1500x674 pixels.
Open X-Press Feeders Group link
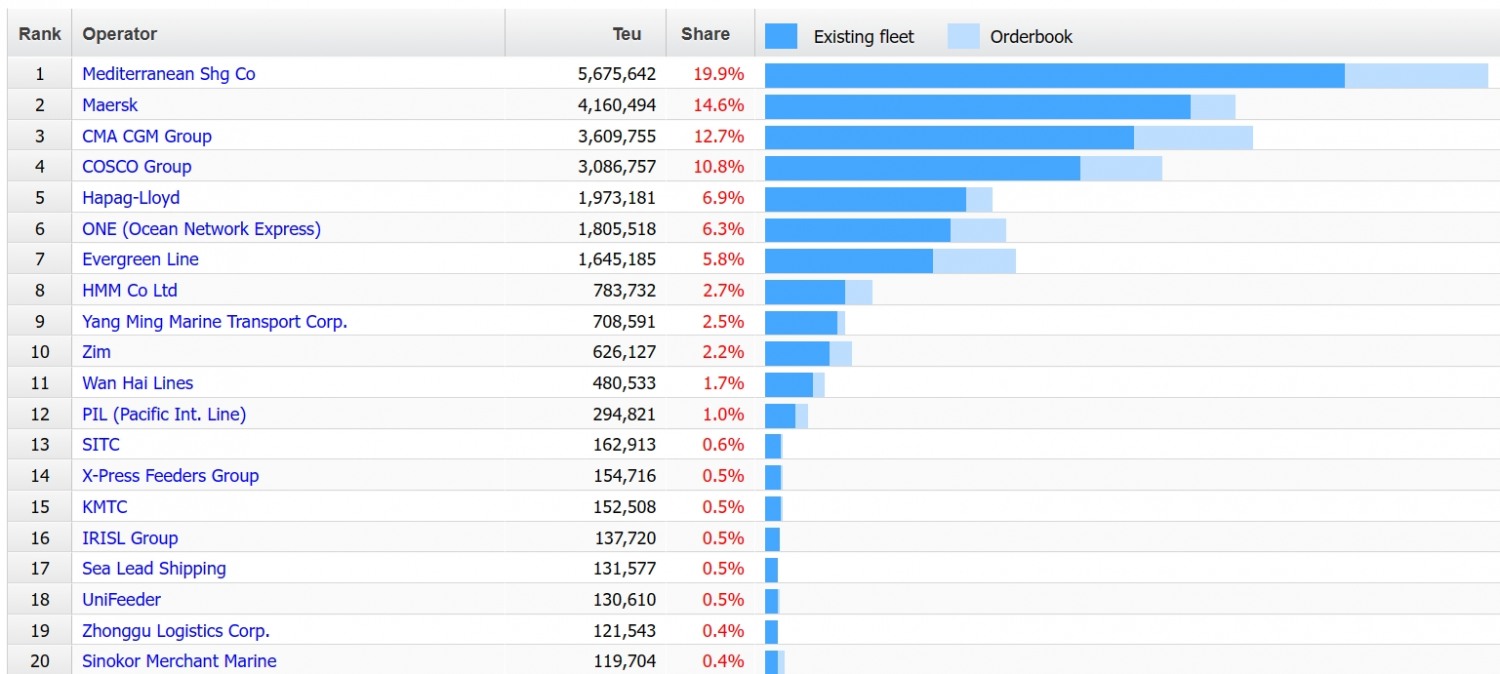(170, 476)
